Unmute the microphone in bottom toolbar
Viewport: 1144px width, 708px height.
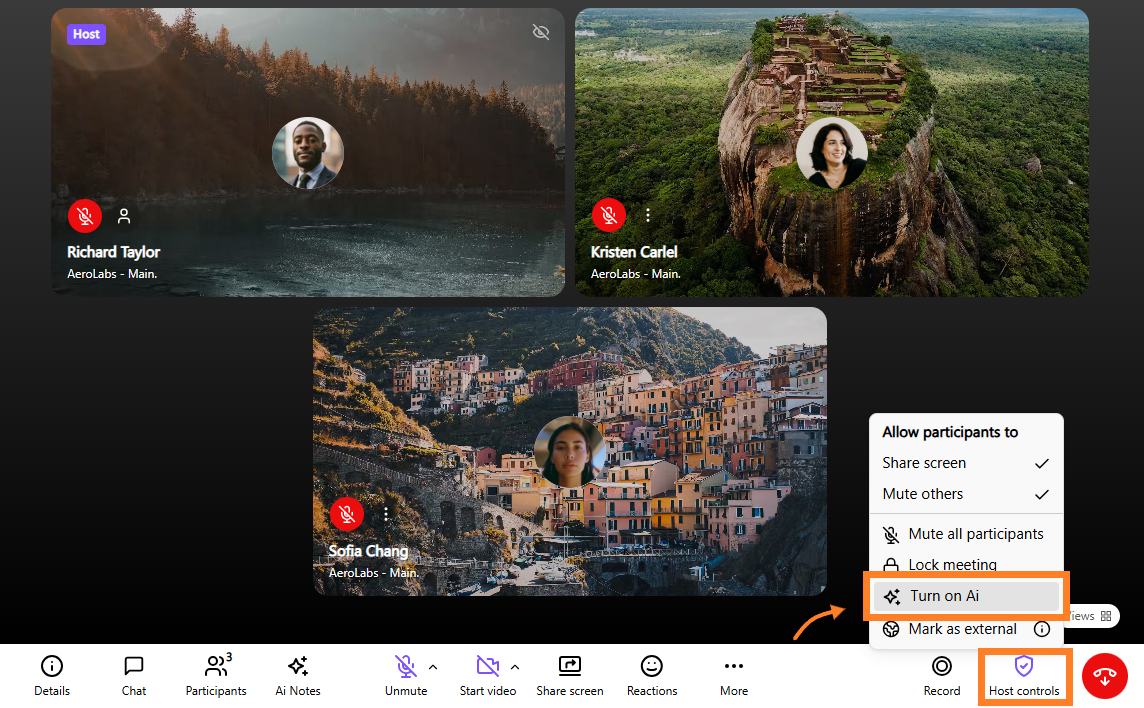(x=406, y=675)
